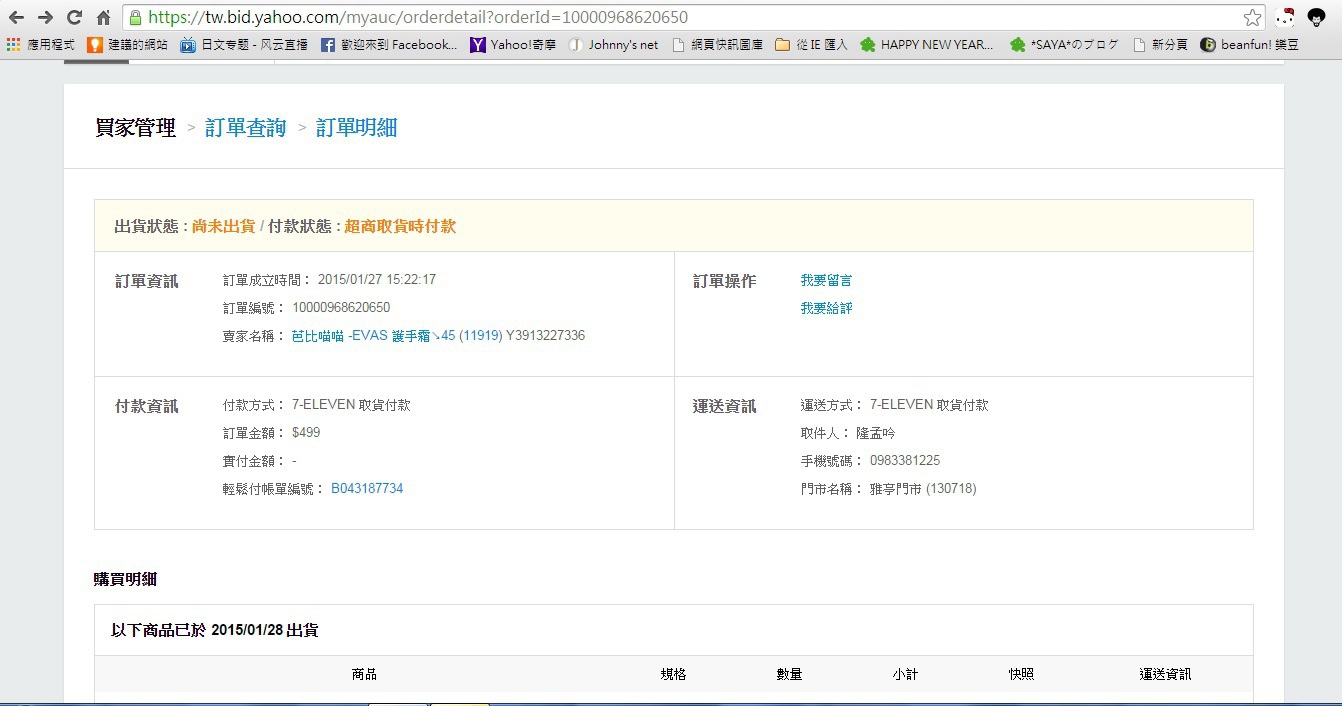Click 我要留言 link

tap(826, 281)
